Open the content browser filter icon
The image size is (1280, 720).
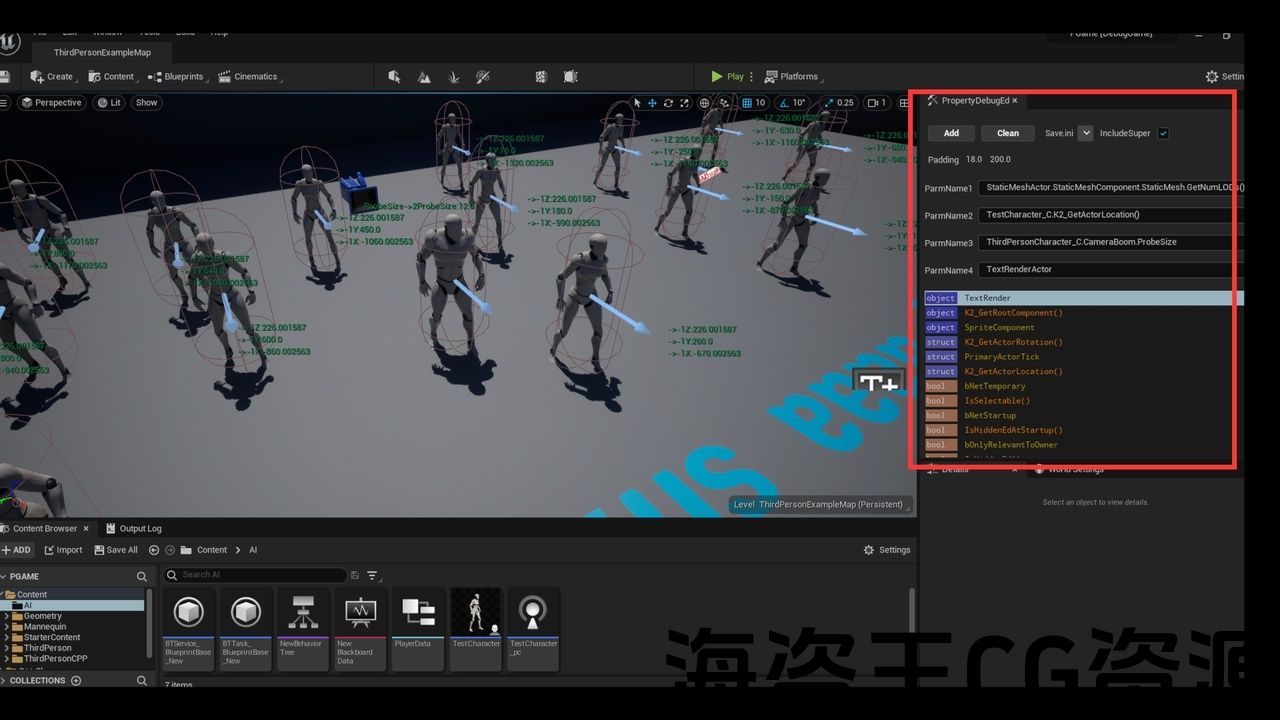pyautogui.click(x=372, y=575)
